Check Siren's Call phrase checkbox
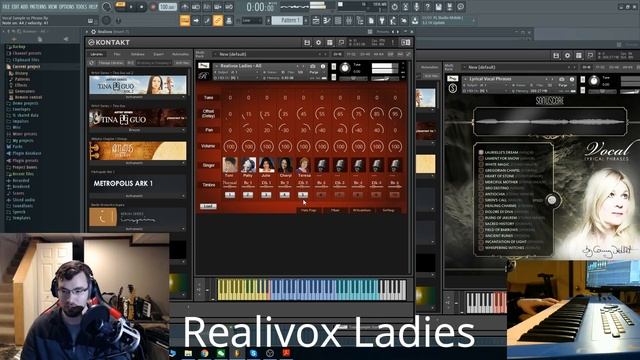This screenshot has width=640, height=360. coord(481,200)
